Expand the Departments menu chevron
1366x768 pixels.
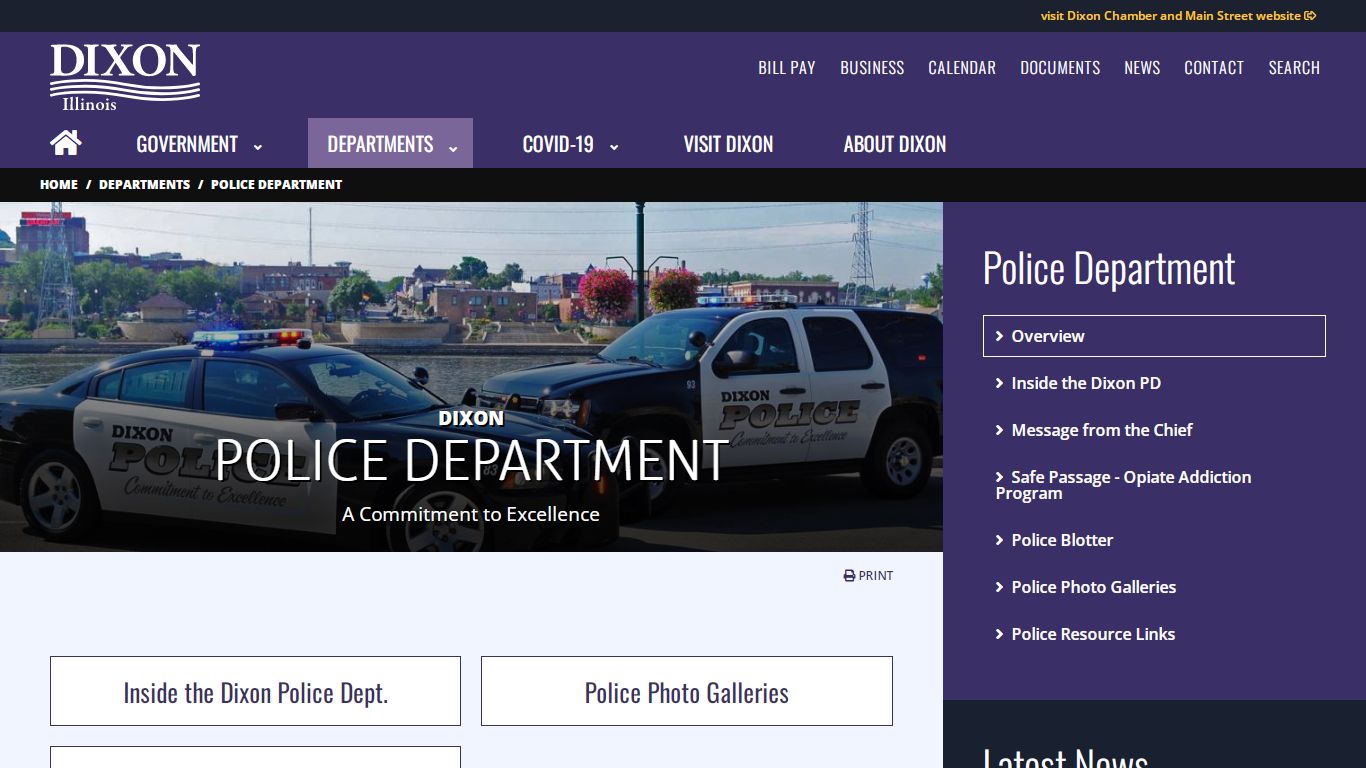click(453, 147)
